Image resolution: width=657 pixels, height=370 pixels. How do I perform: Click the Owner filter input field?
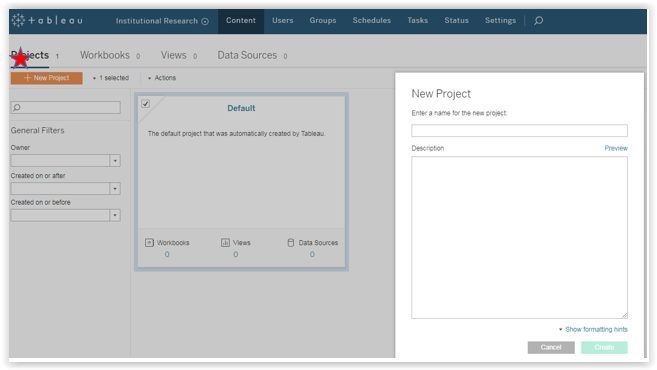[60, 160]
